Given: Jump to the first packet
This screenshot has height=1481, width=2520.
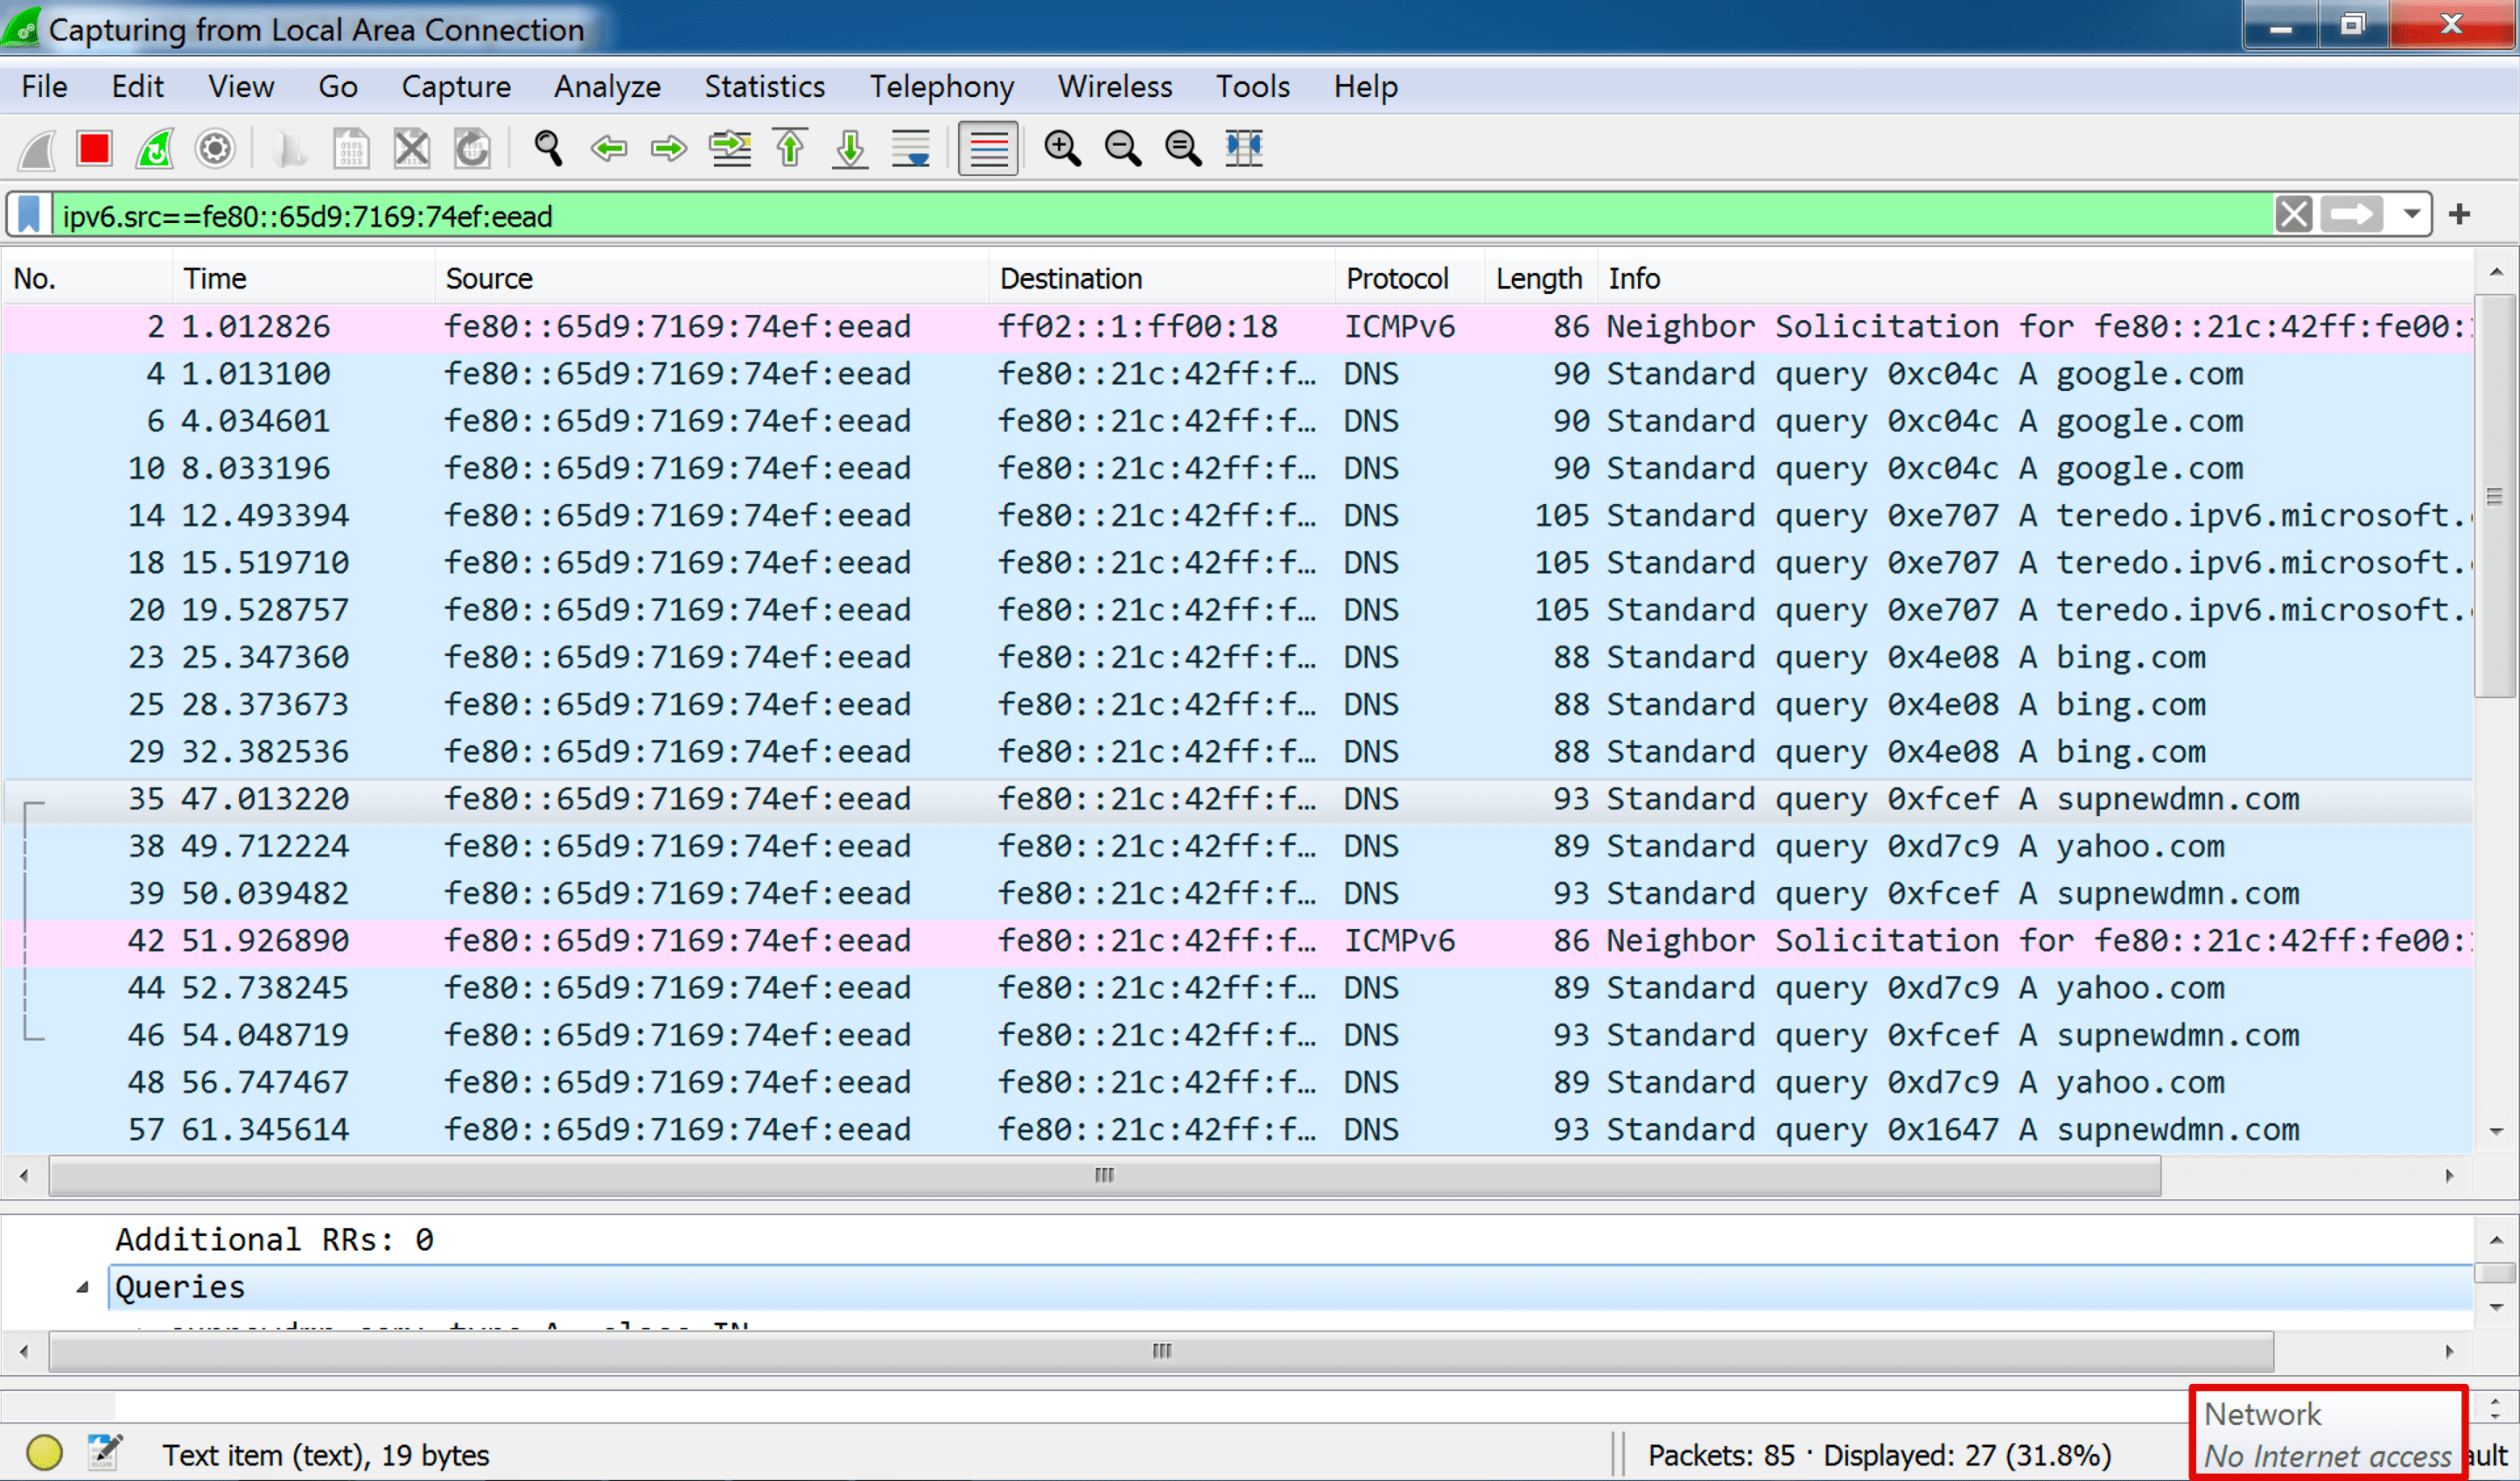Looking at the screenshot, I should point(789,148).
